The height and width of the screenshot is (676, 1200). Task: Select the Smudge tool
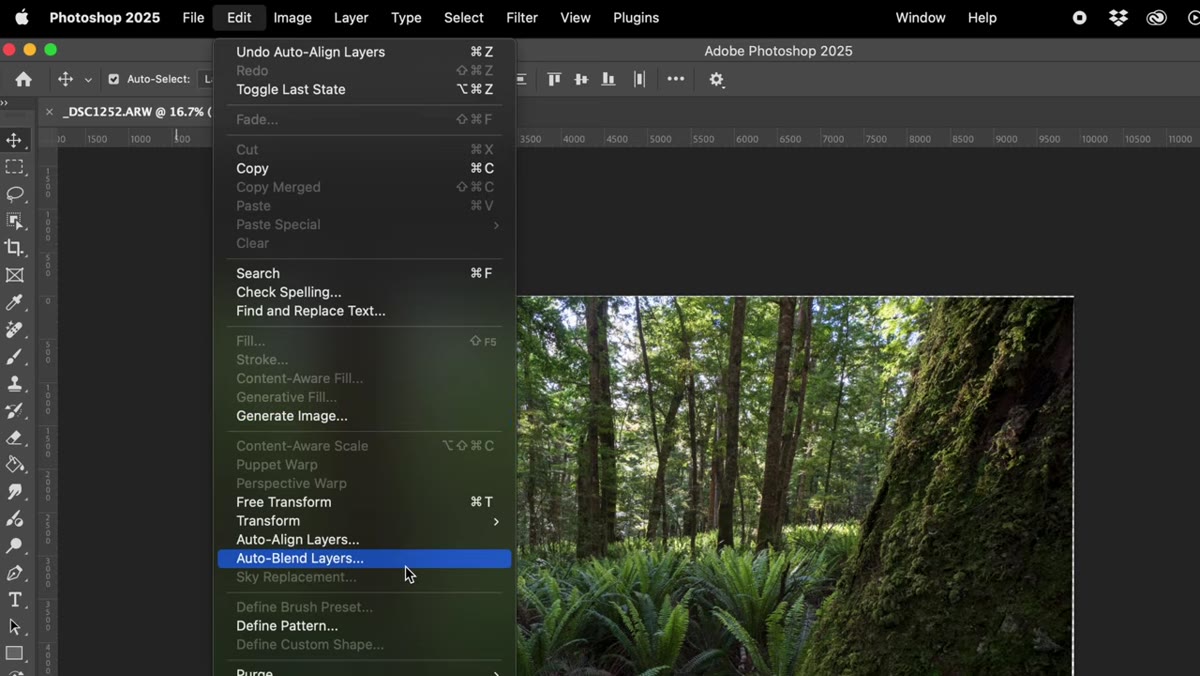(x=14, y=491)
